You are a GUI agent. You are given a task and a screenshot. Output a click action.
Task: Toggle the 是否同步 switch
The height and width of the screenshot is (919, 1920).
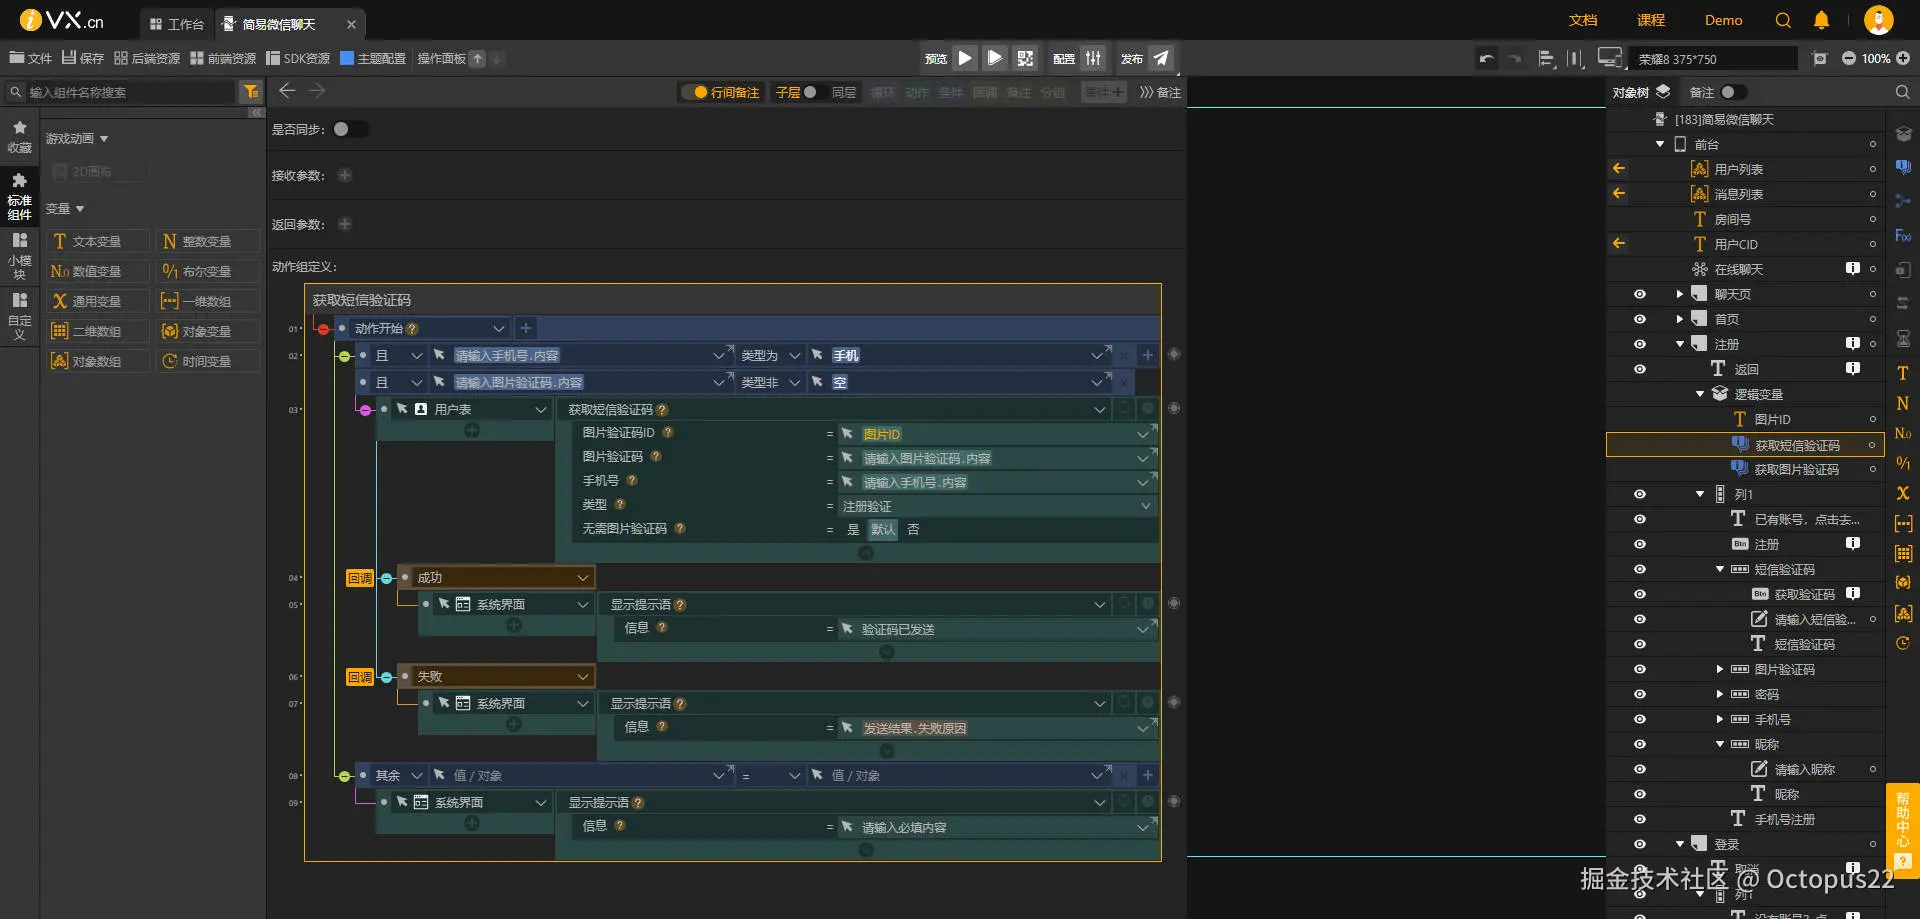click(350, 129)
